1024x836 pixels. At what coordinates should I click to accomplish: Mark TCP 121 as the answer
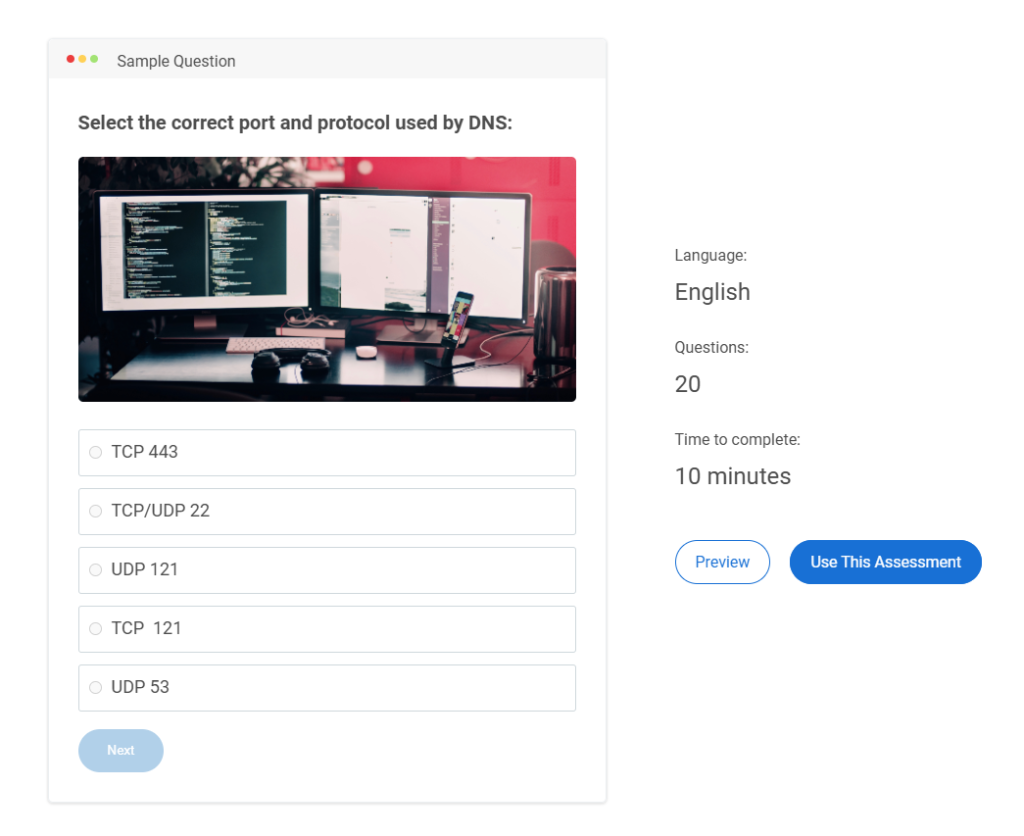tap(96, 629)
